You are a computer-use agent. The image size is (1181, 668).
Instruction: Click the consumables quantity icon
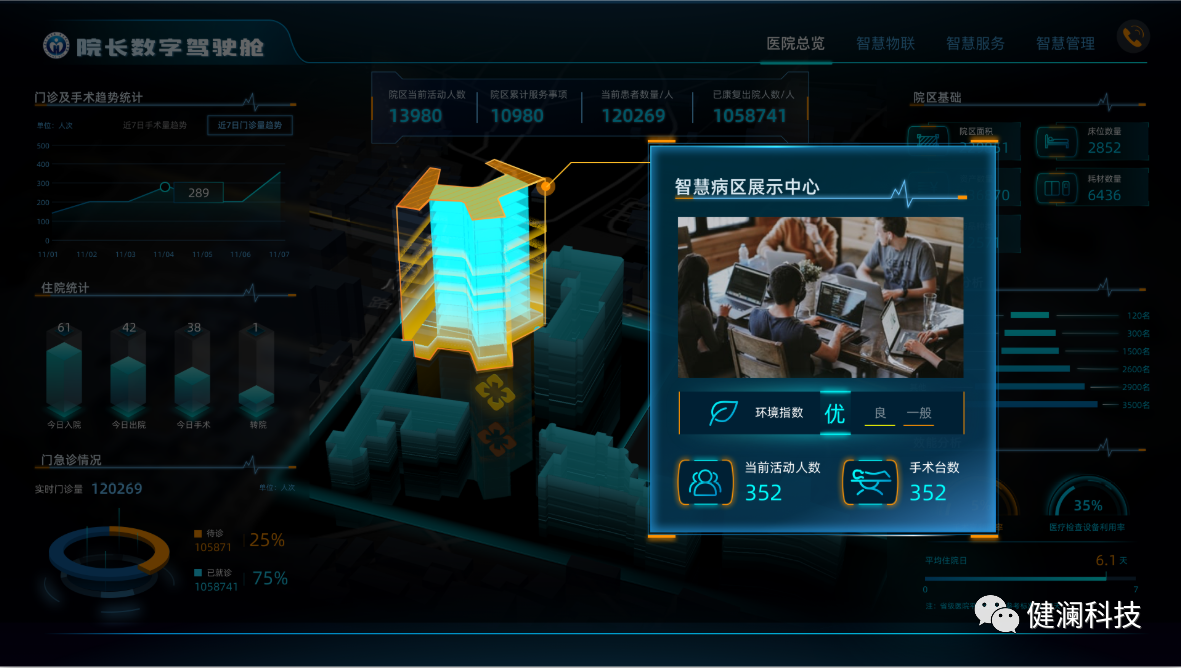pyautogui.click(x=1057, y=188)
